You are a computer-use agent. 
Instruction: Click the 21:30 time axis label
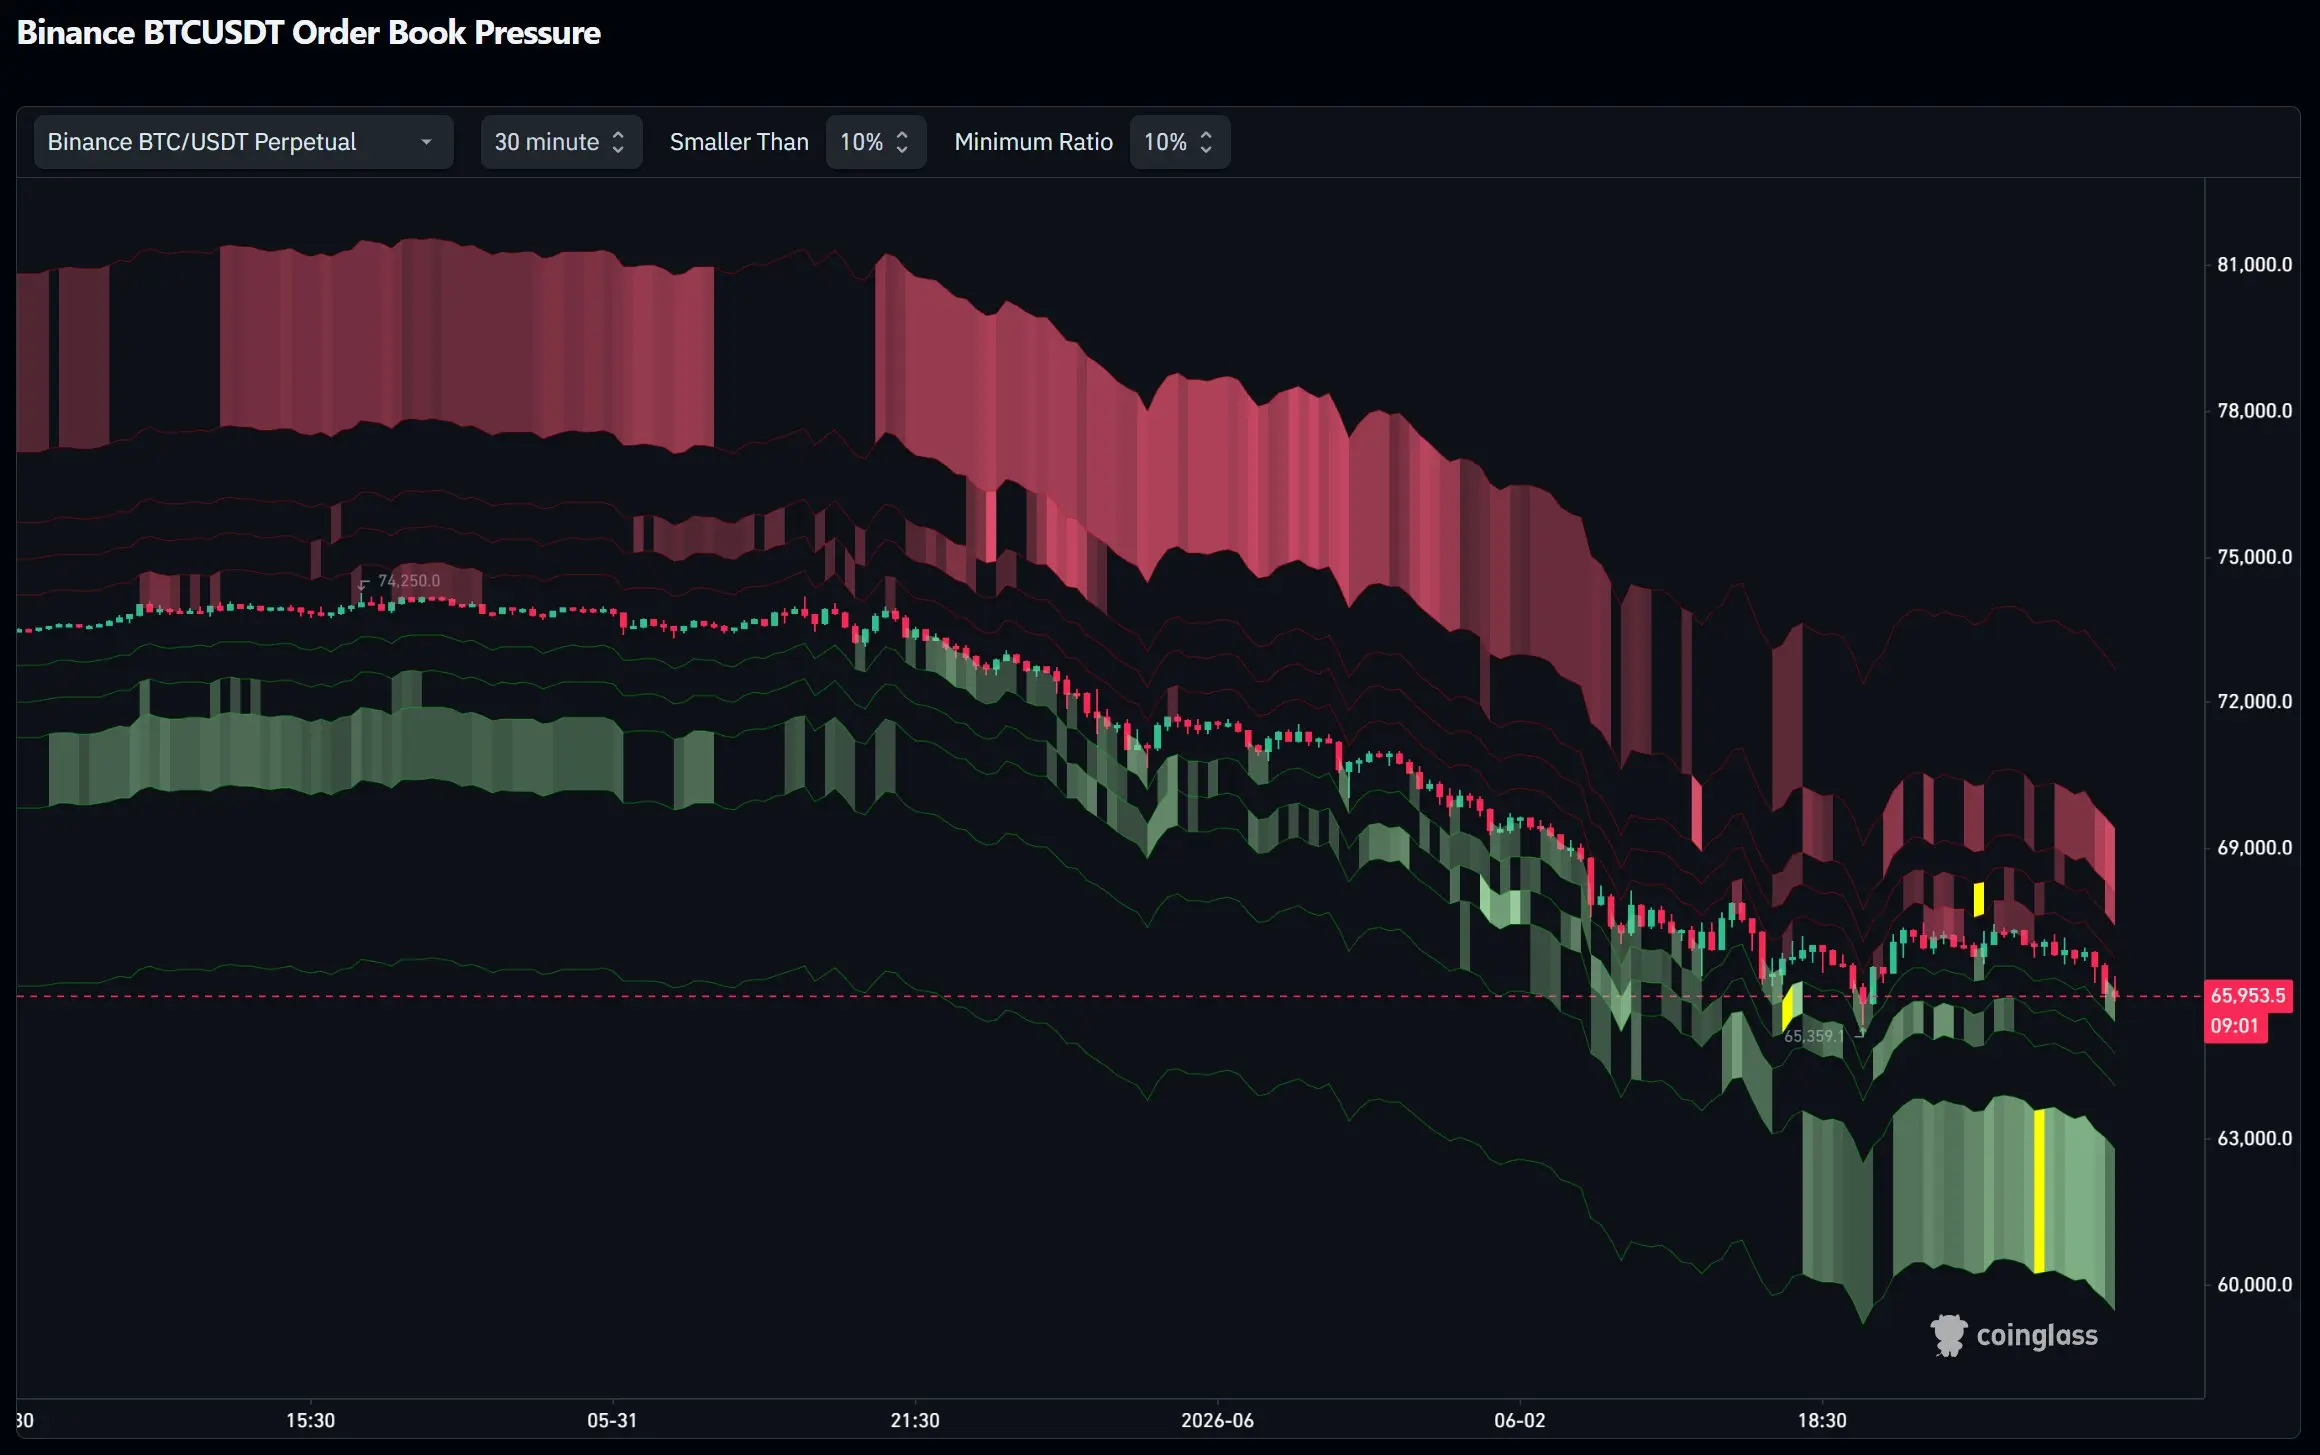915,1420
